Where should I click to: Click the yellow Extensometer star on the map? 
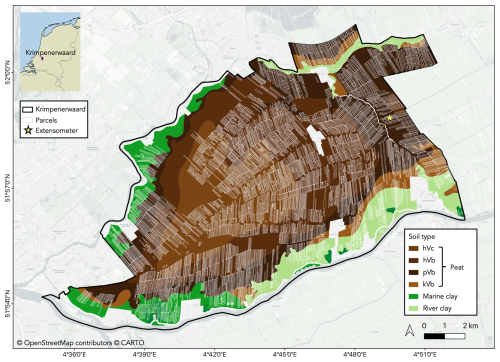tap(390, 118)
